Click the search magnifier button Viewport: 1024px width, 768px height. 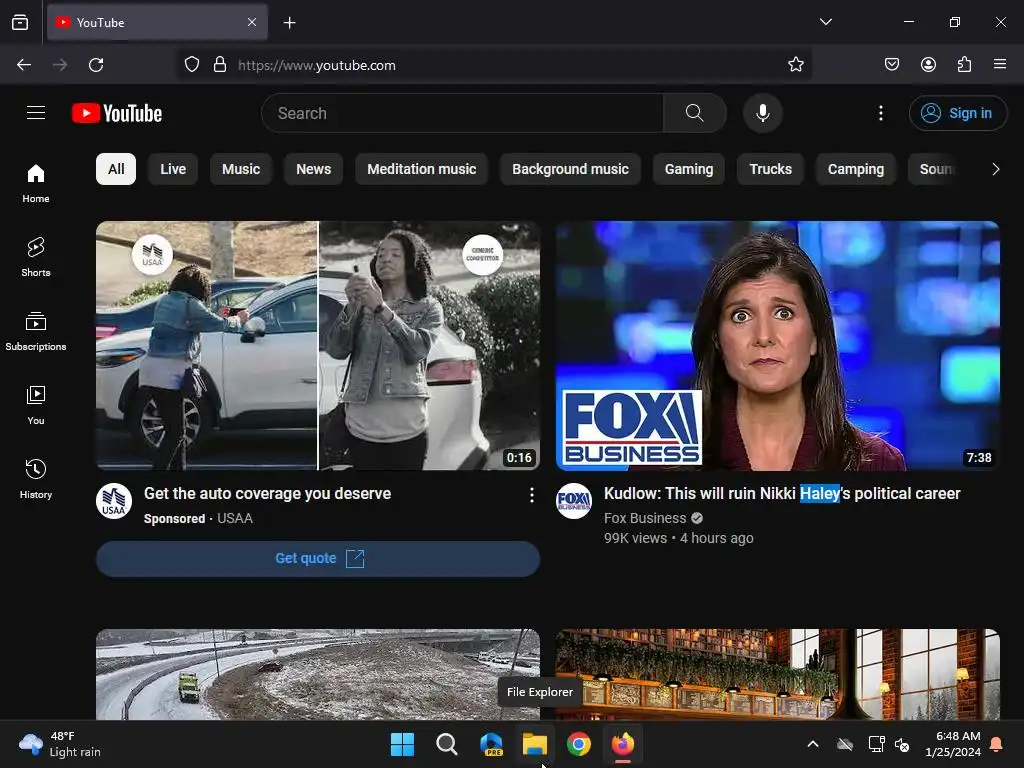click(694, 113)
